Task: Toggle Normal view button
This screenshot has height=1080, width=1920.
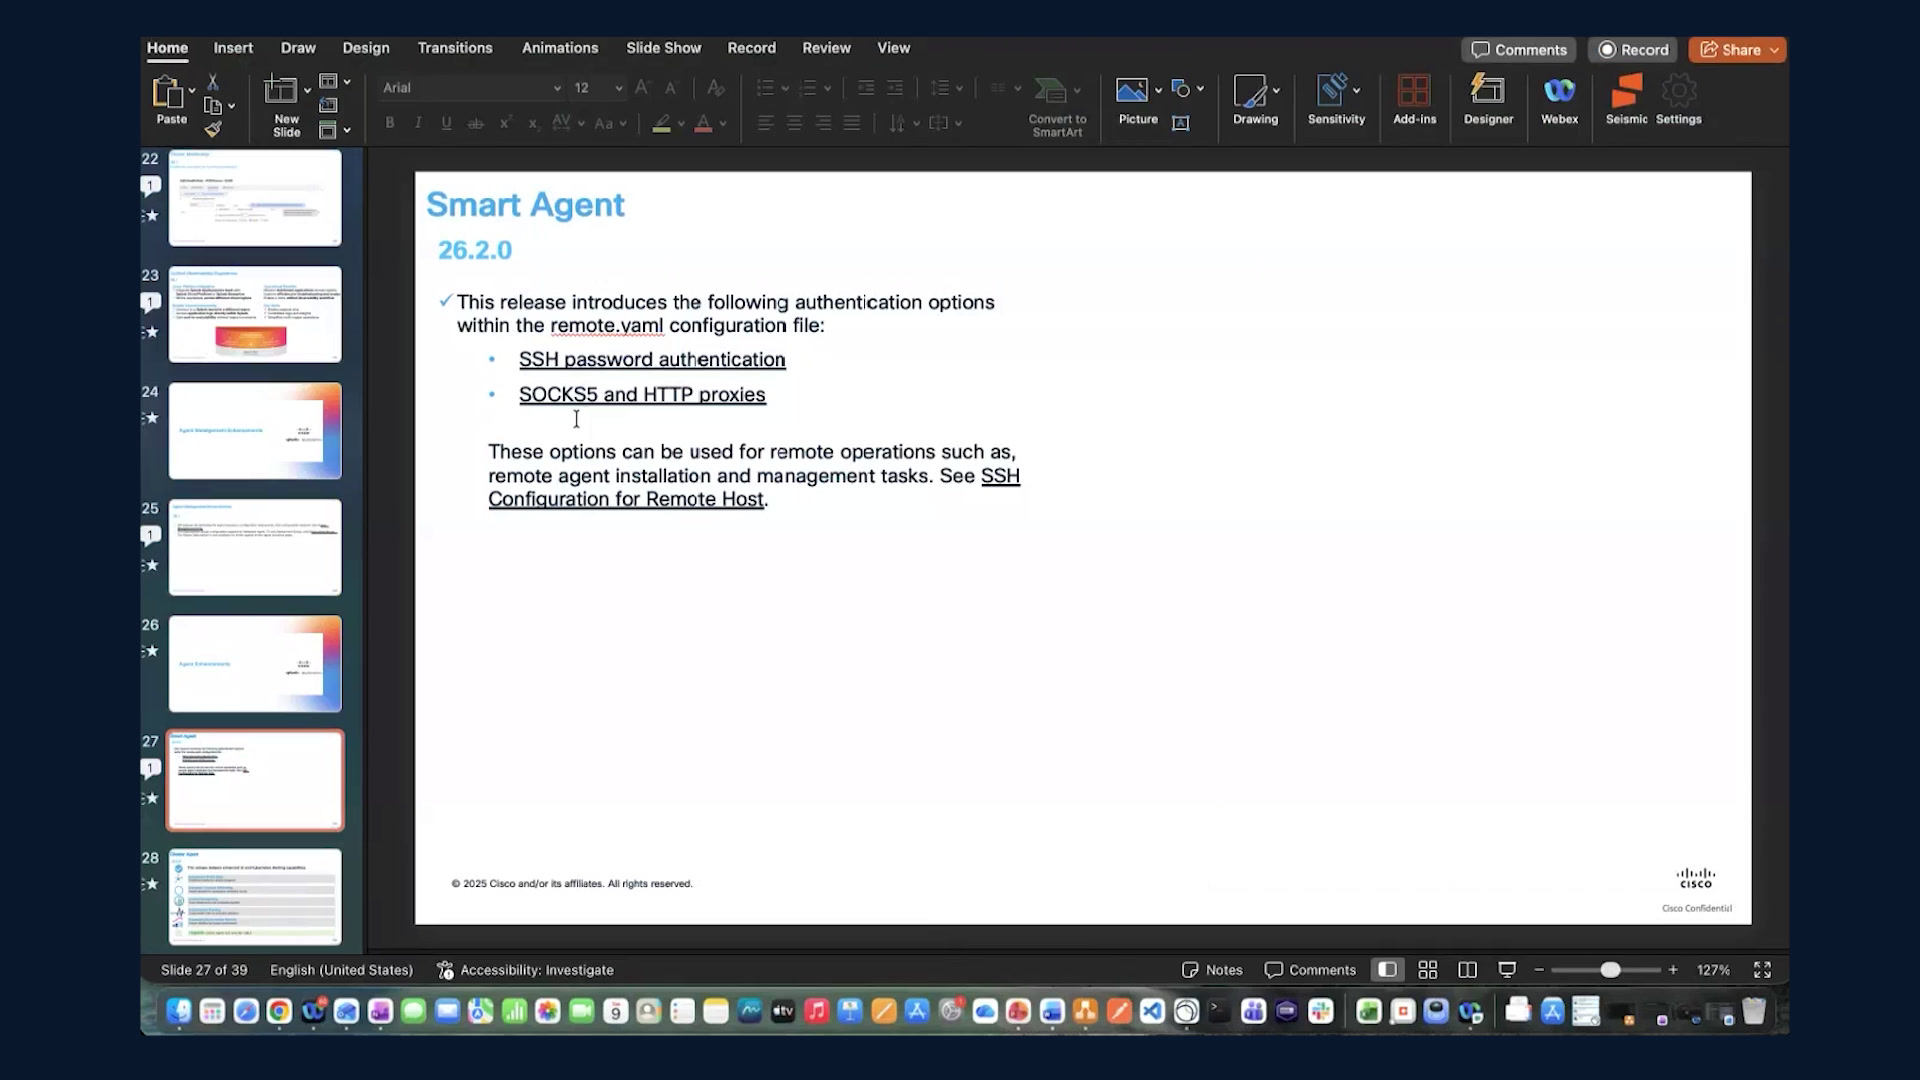Action: (x=1387, y=970)
